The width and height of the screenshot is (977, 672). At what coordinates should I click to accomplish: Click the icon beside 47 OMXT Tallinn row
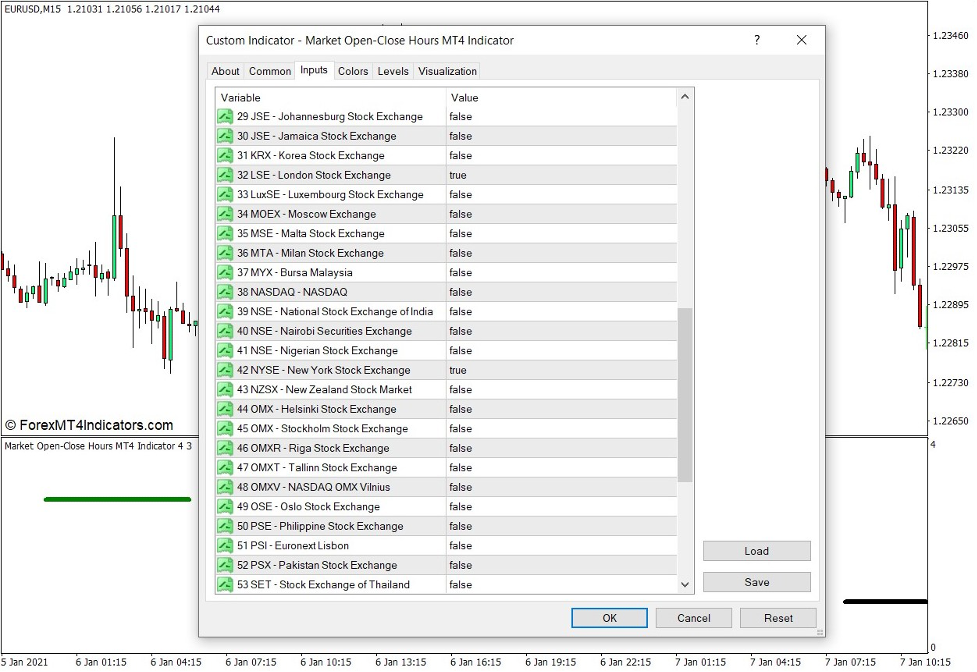[x=225, y=468]
